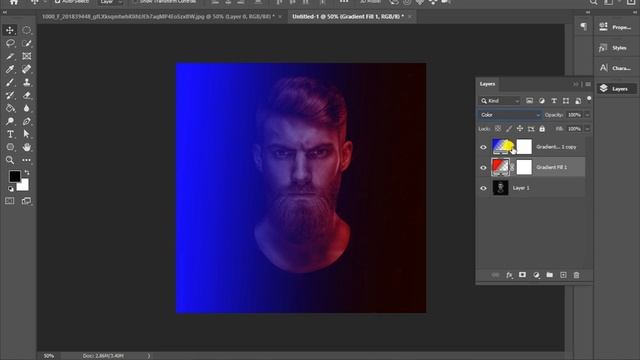Select the Lasso tool
Viewport: 640px width, 360px height.
10,43
